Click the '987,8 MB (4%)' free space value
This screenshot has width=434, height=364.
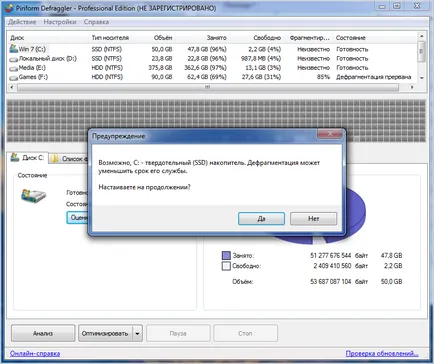(x=261, y=58)
